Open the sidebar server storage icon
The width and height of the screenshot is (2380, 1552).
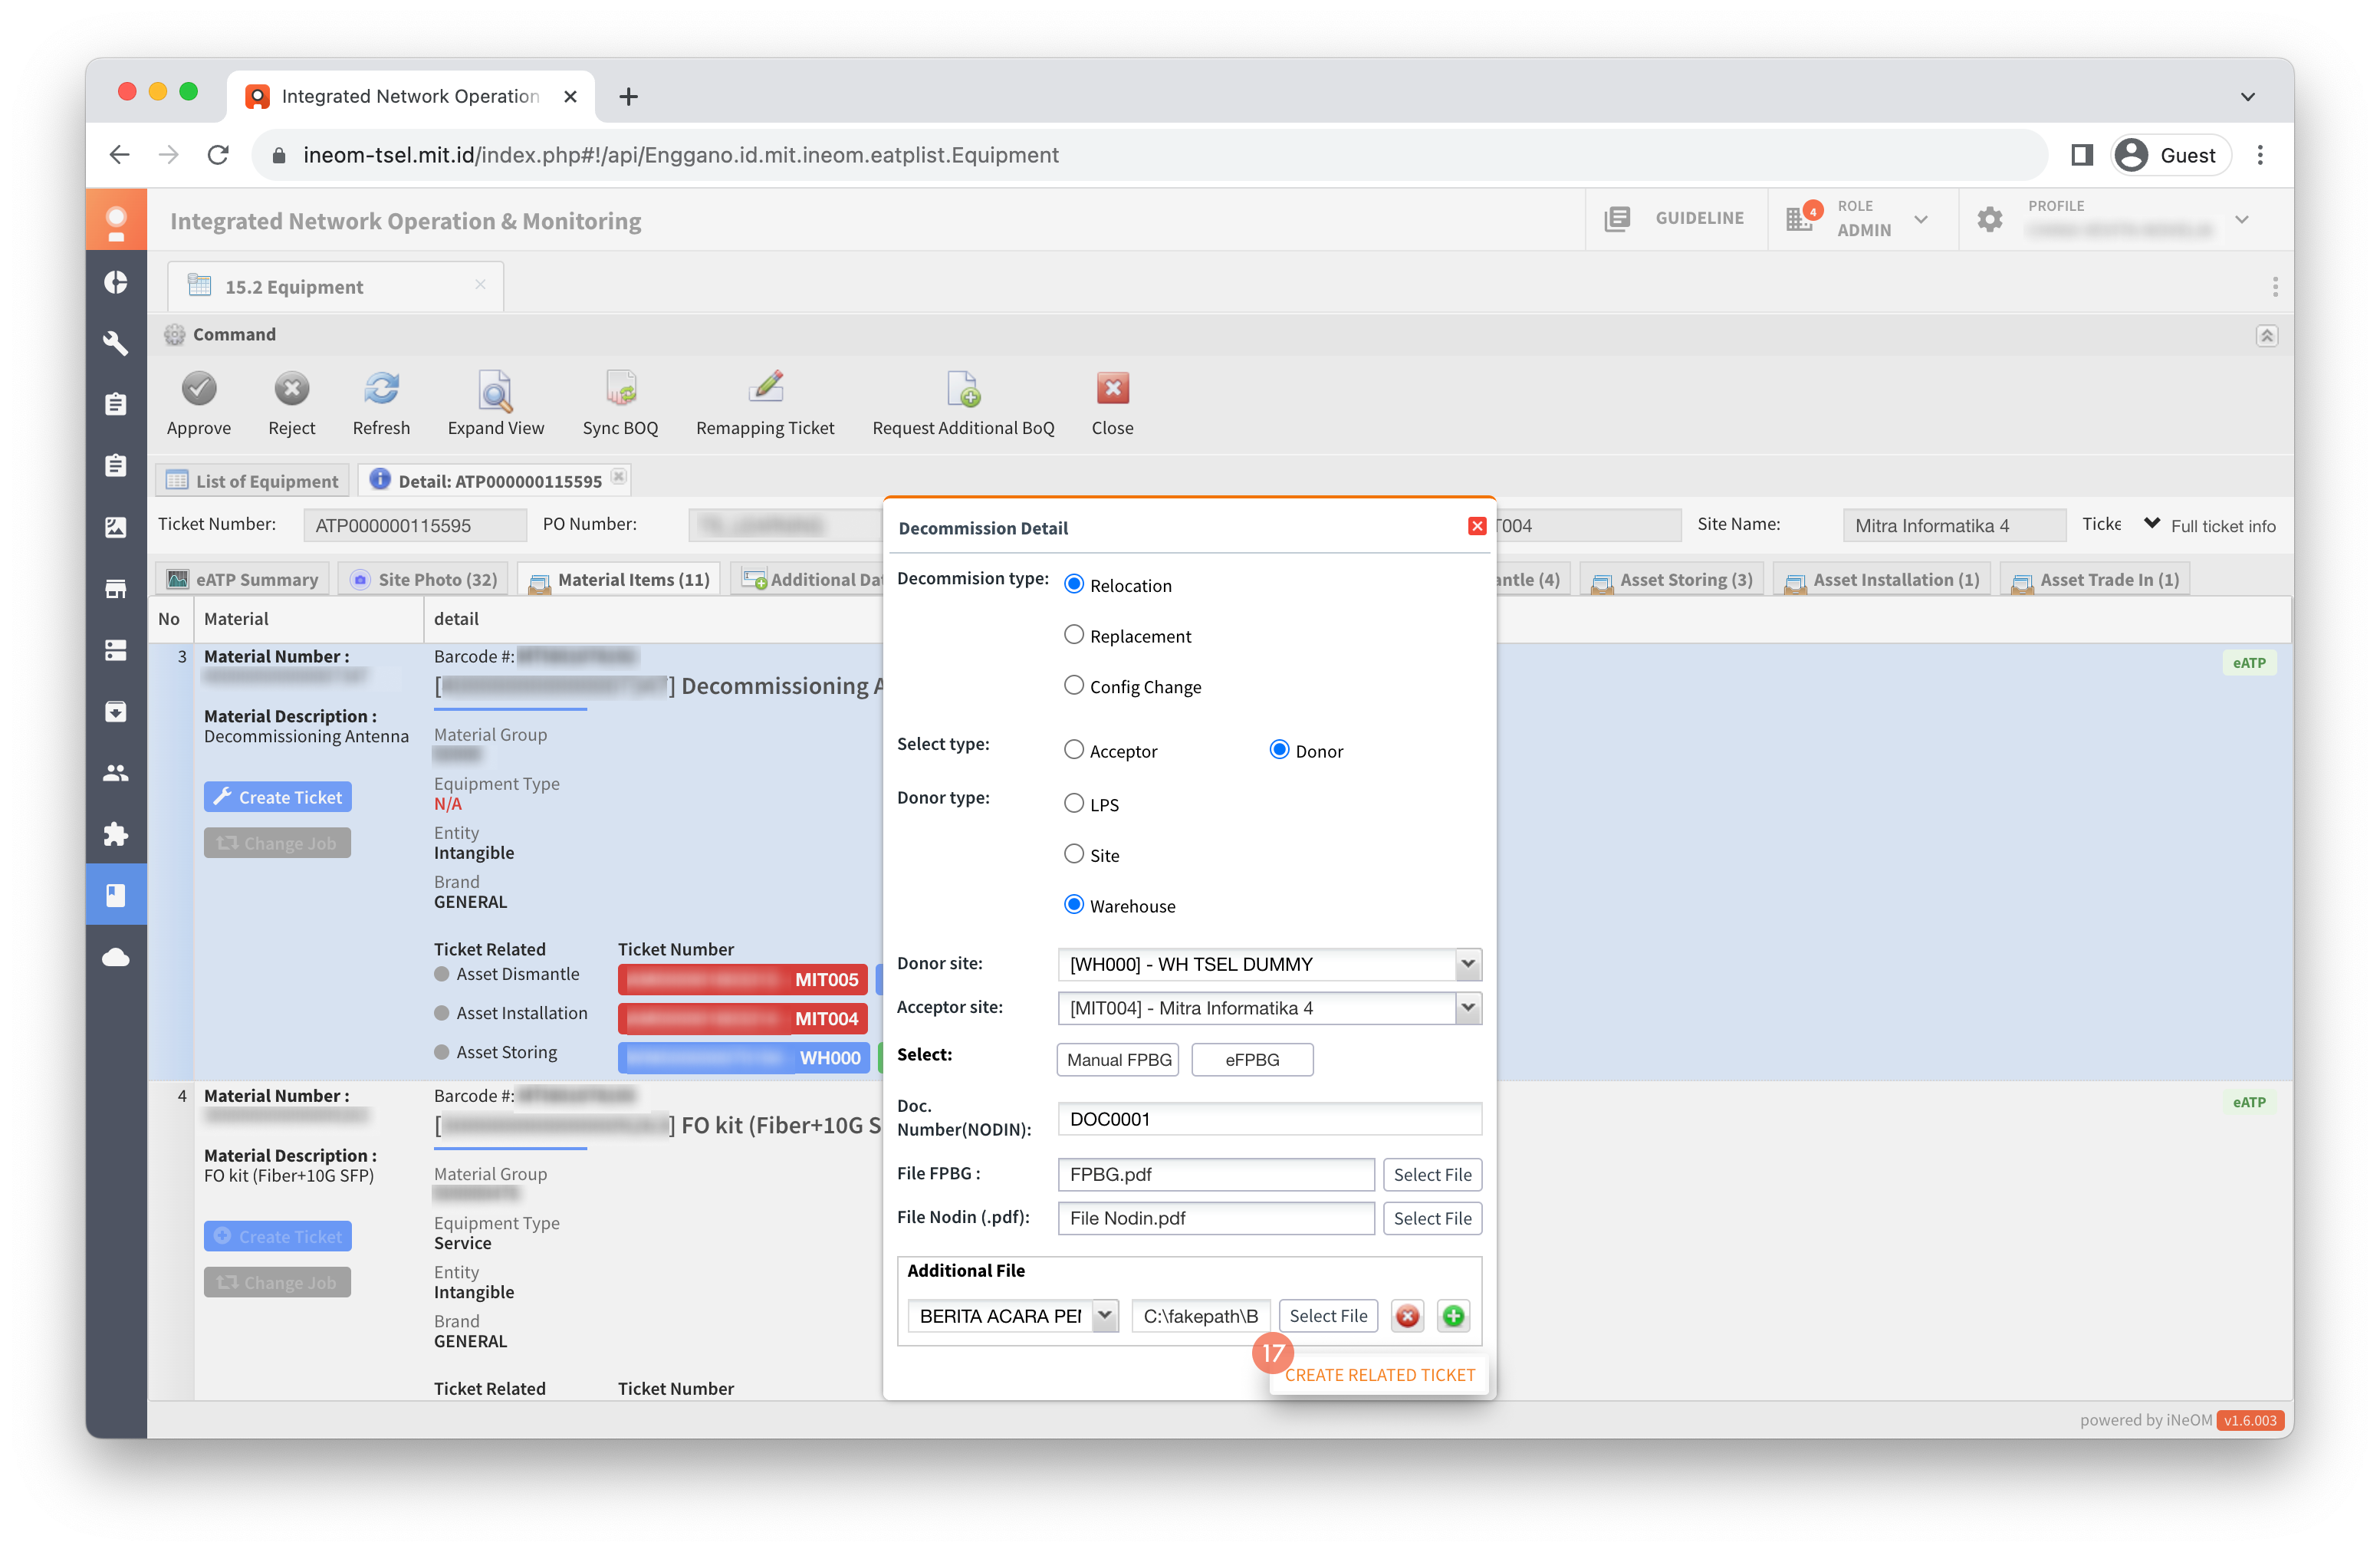click(x=116, y=650)
